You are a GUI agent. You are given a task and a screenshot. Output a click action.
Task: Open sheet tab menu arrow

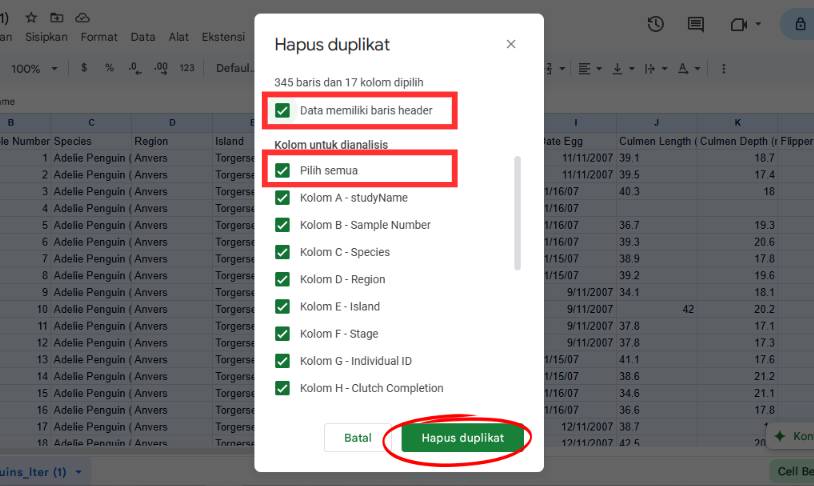pos(78,472)
